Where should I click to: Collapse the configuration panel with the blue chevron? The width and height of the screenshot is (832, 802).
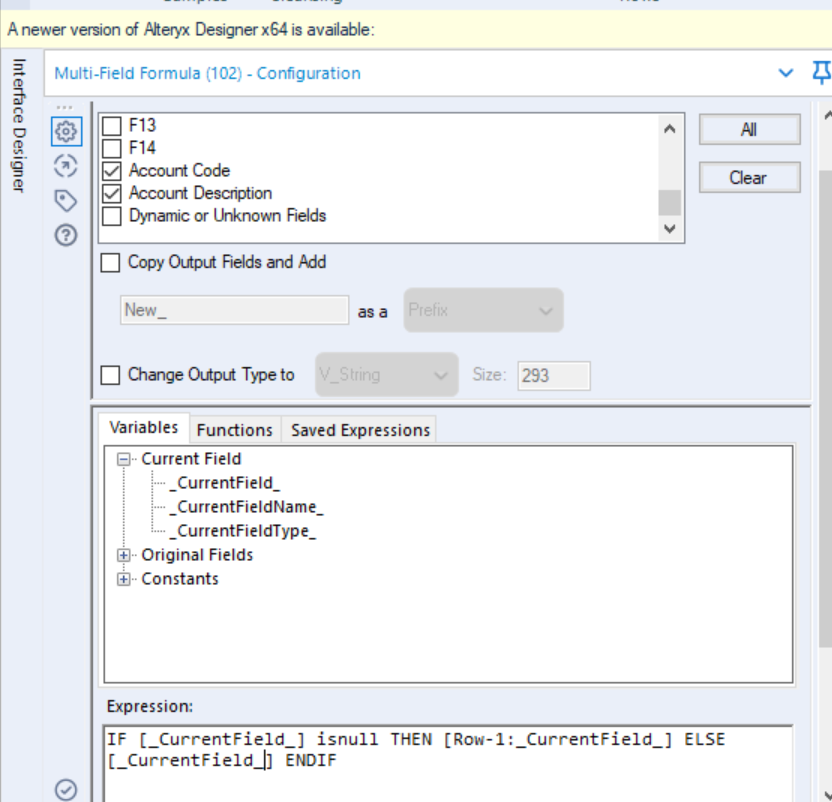(784, 73)
